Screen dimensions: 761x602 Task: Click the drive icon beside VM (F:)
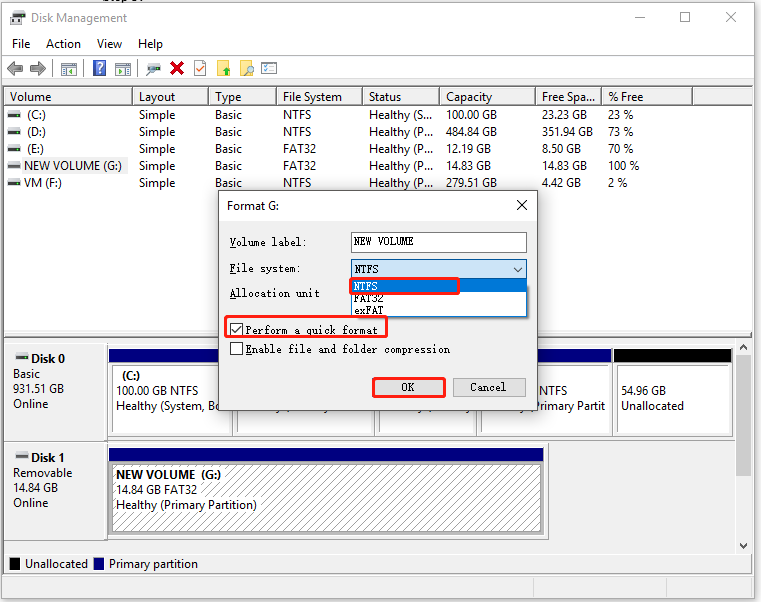pos(15,183)
